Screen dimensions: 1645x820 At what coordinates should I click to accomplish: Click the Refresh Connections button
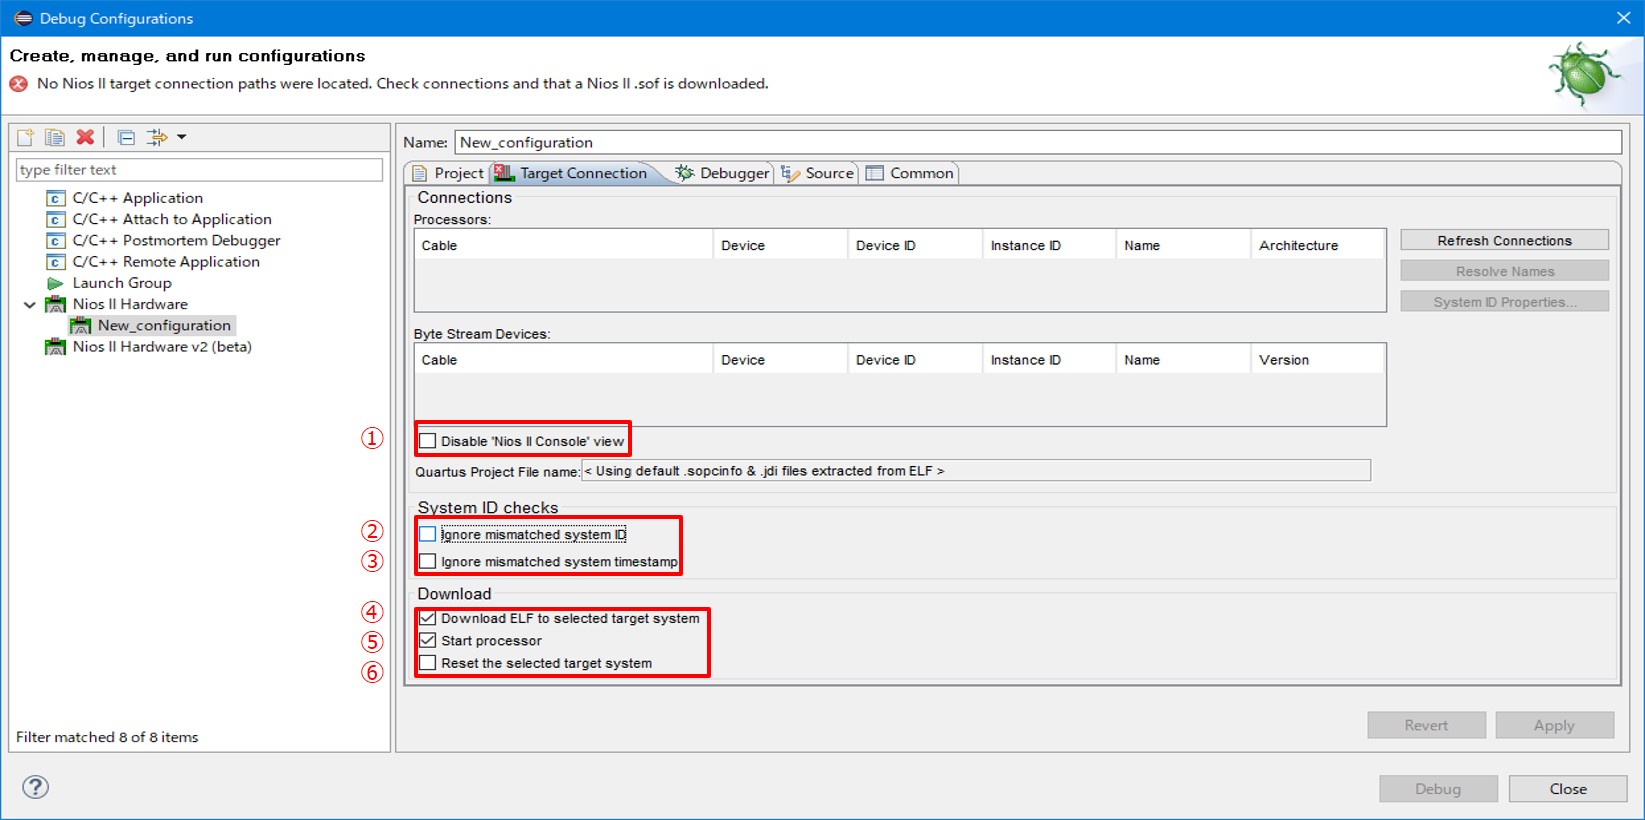pyautogui.click(x=1504, y=240)
